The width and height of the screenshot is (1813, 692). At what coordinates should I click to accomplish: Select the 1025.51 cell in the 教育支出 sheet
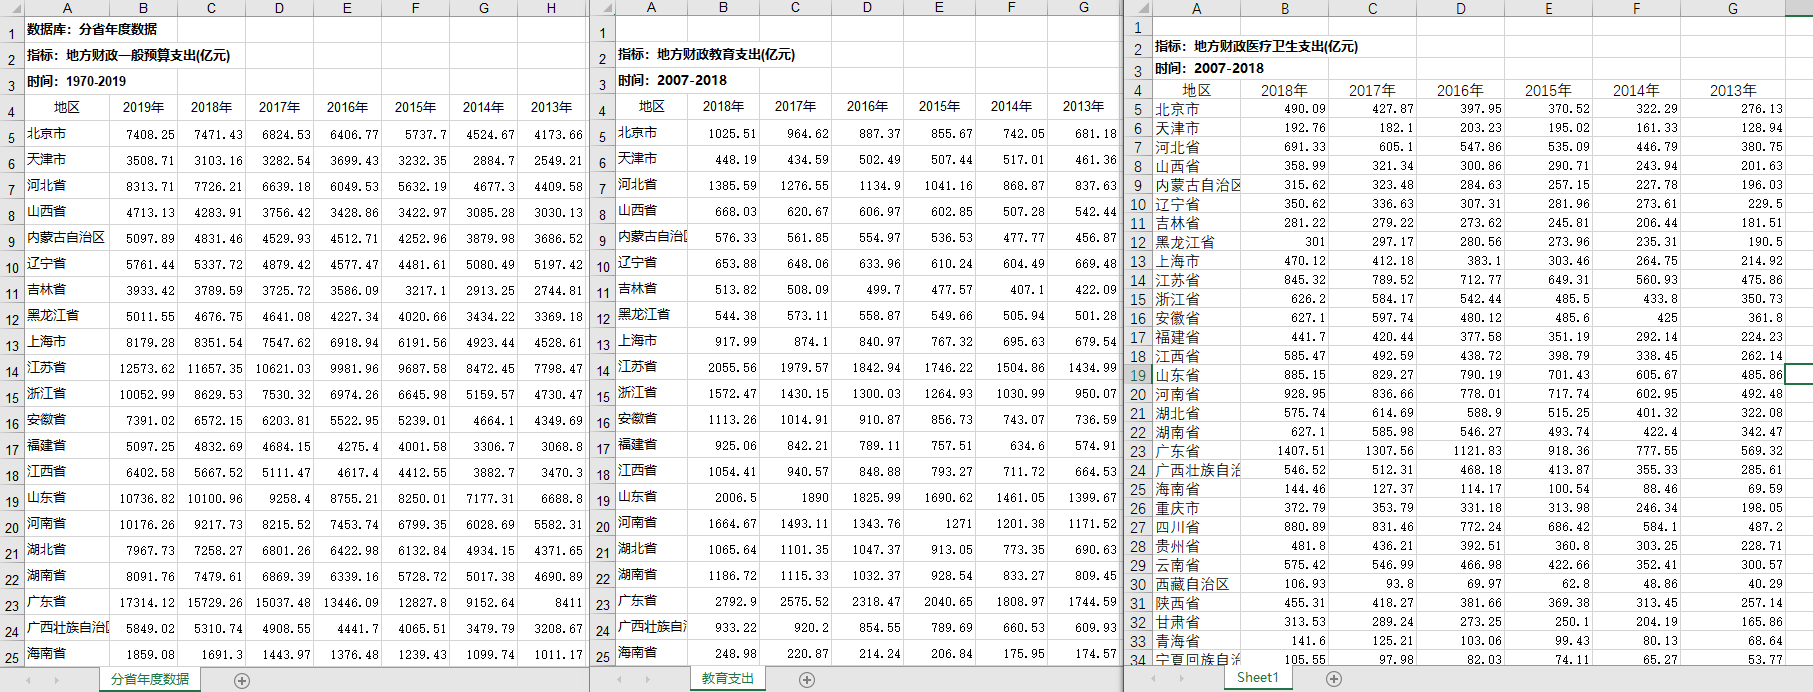click(723, 133)
